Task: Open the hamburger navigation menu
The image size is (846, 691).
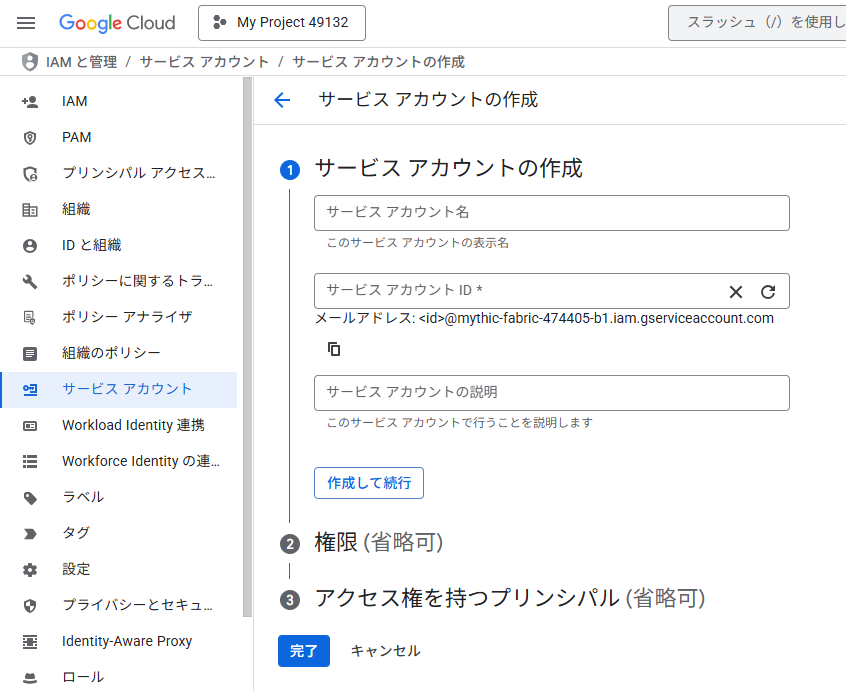Action: pos(26,23)
